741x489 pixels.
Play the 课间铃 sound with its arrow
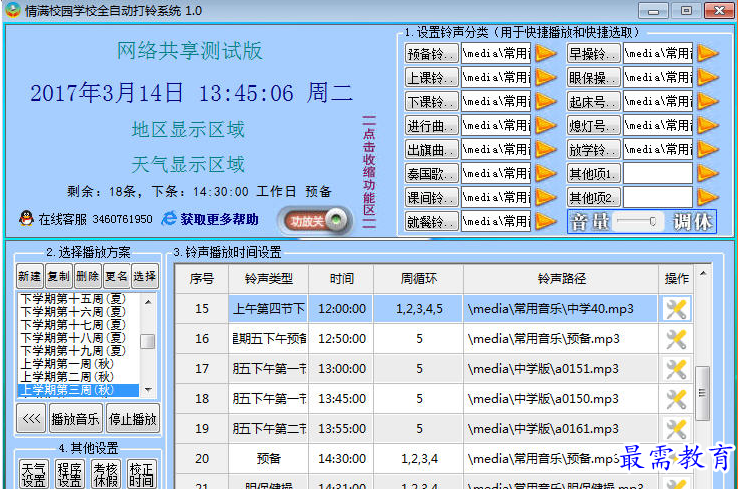point(545,197)
